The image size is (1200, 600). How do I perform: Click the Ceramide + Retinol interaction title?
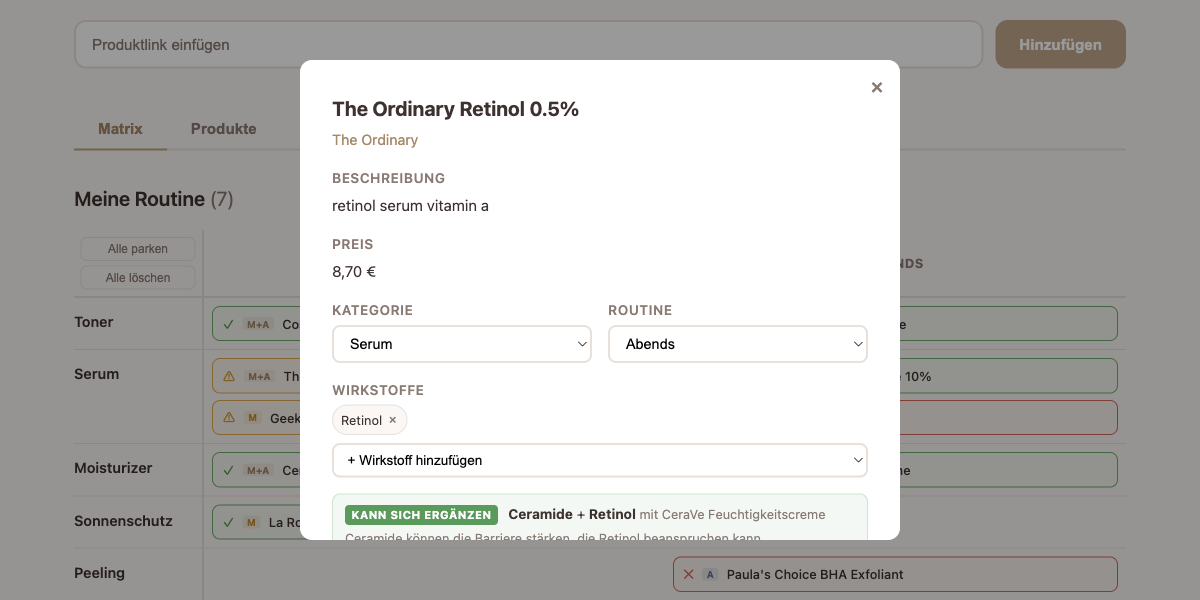(x=572, y=514)
